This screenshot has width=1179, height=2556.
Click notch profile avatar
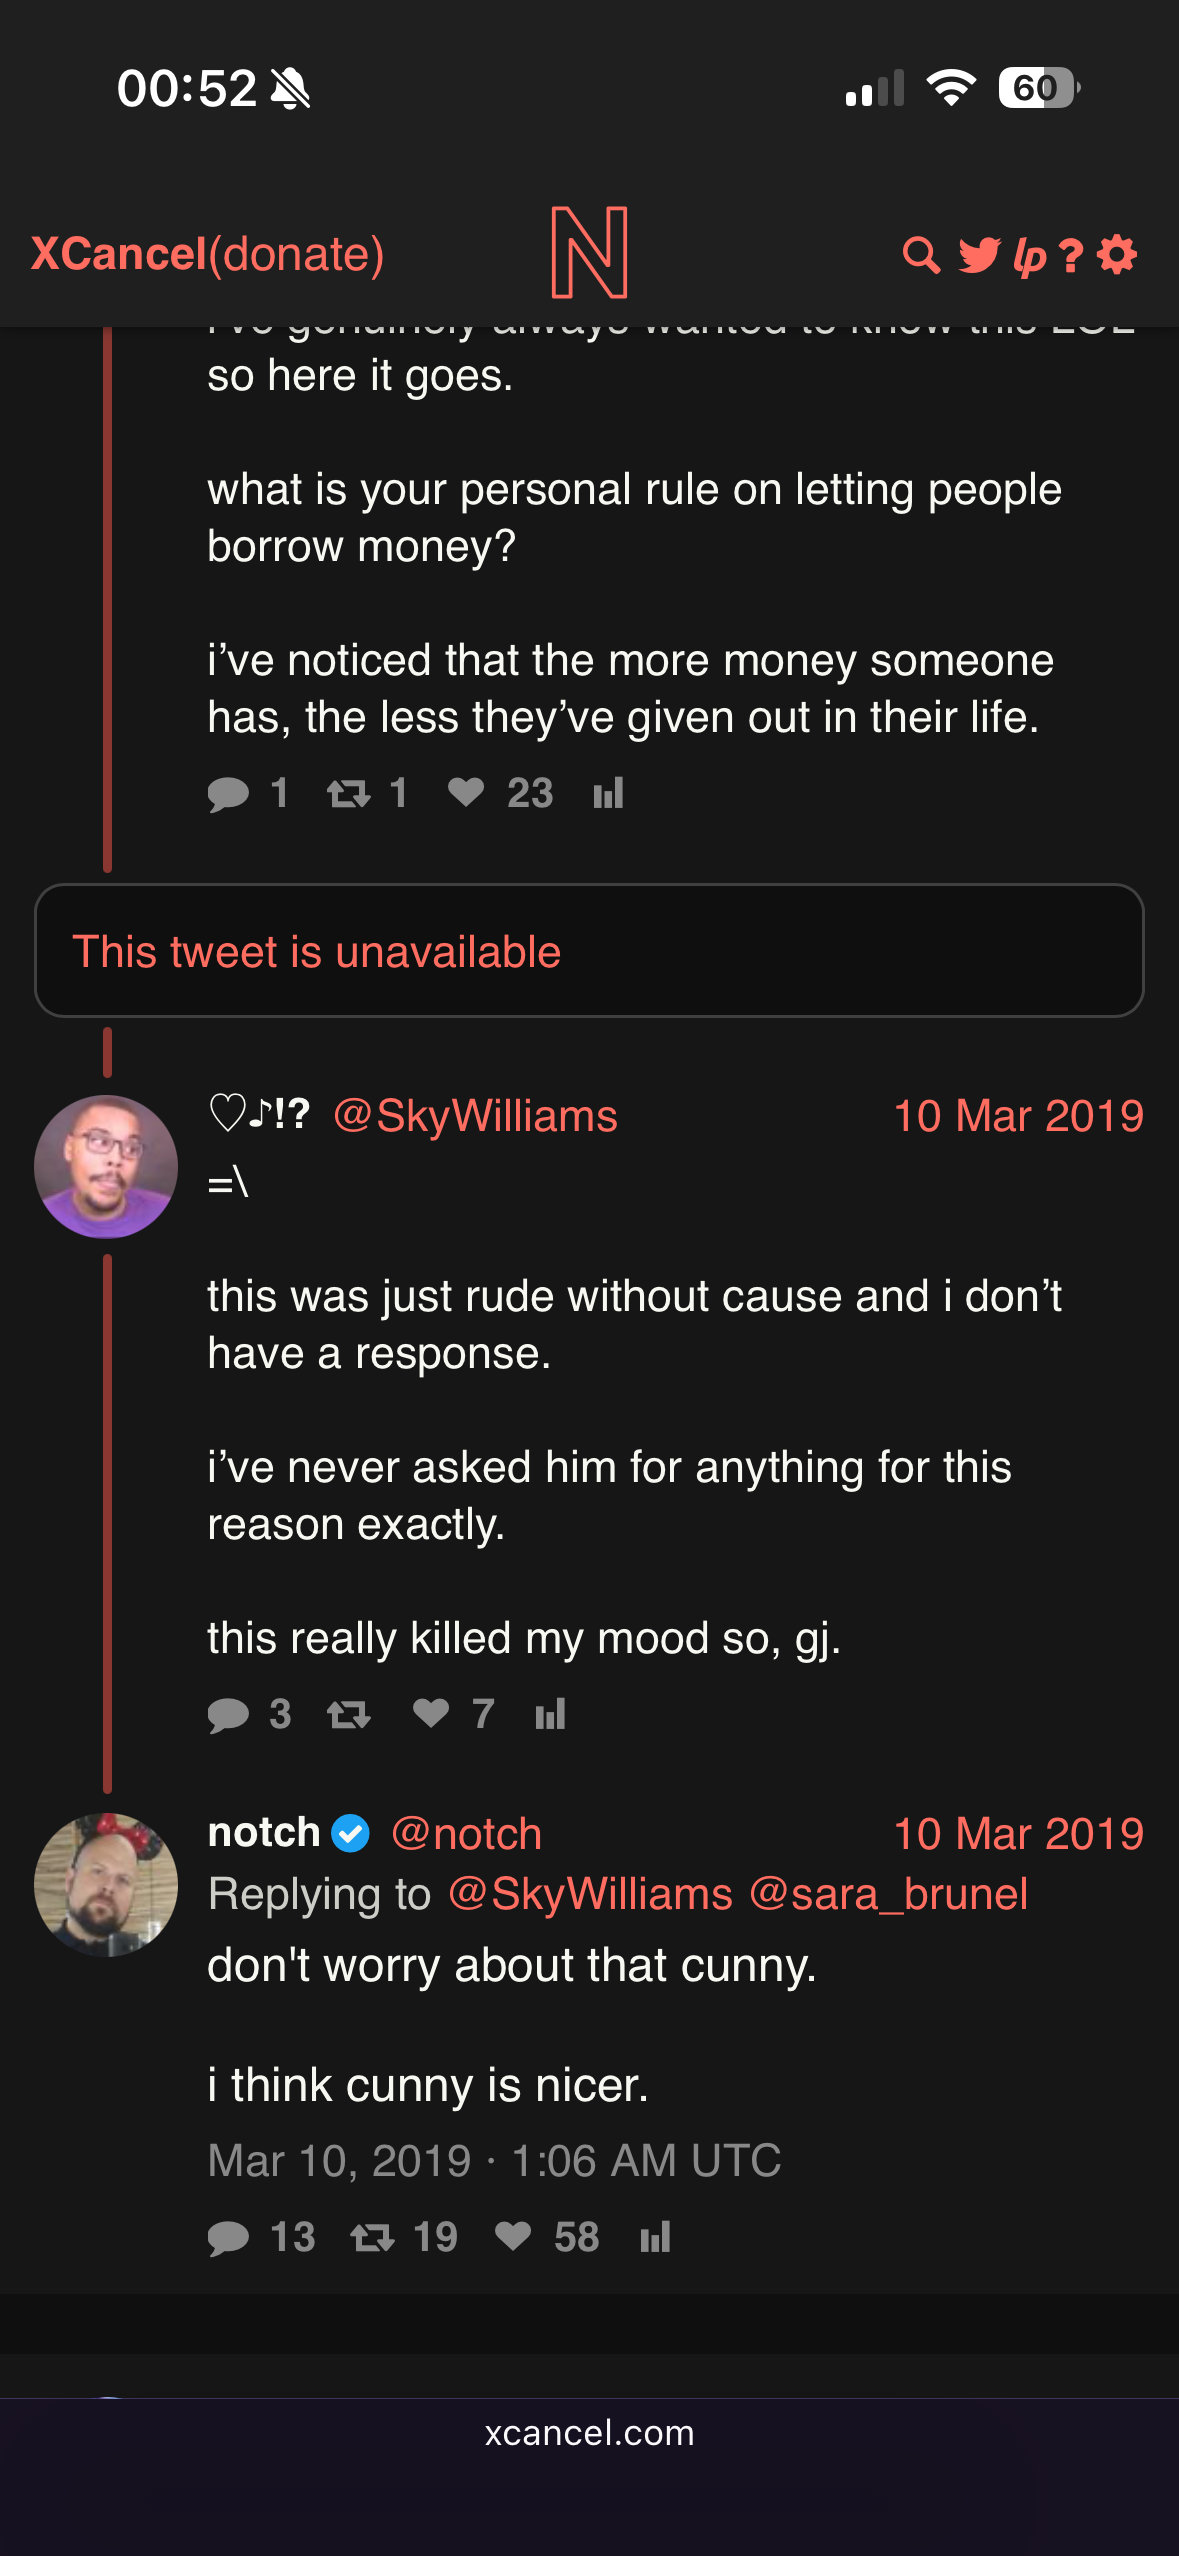(x=106, y=1885)
